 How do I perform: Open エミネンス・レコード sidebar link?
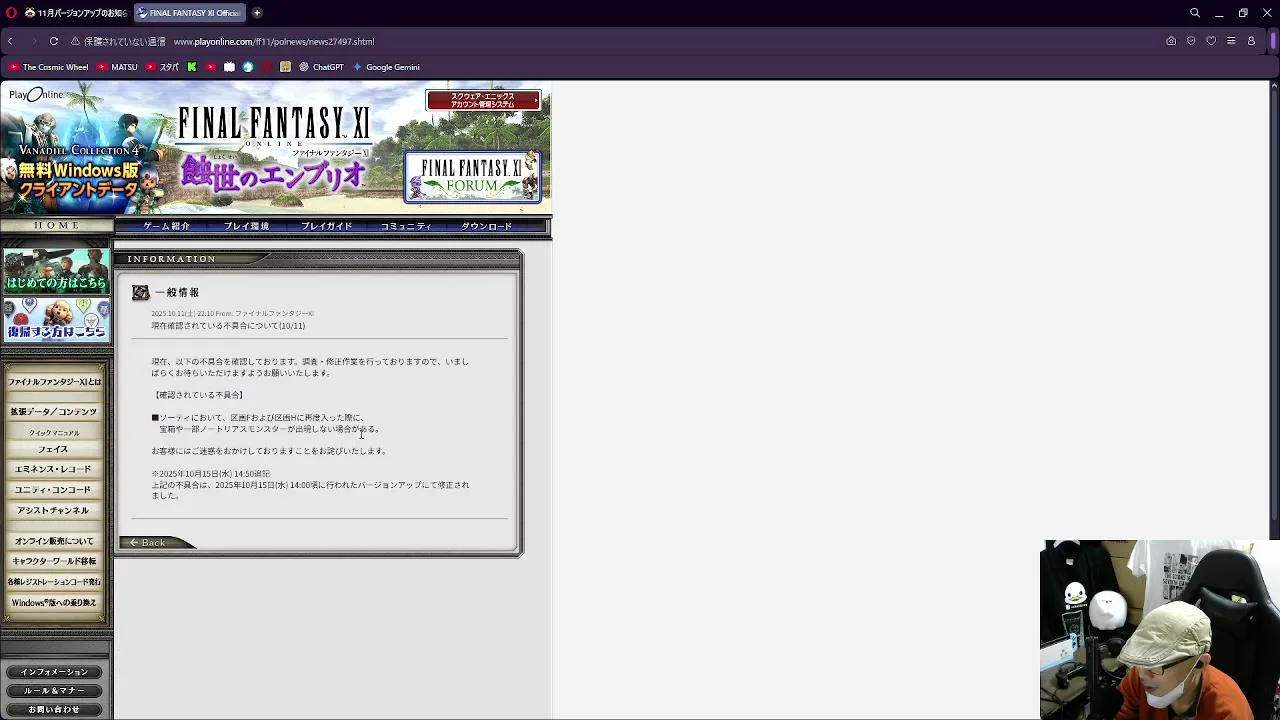54,469
